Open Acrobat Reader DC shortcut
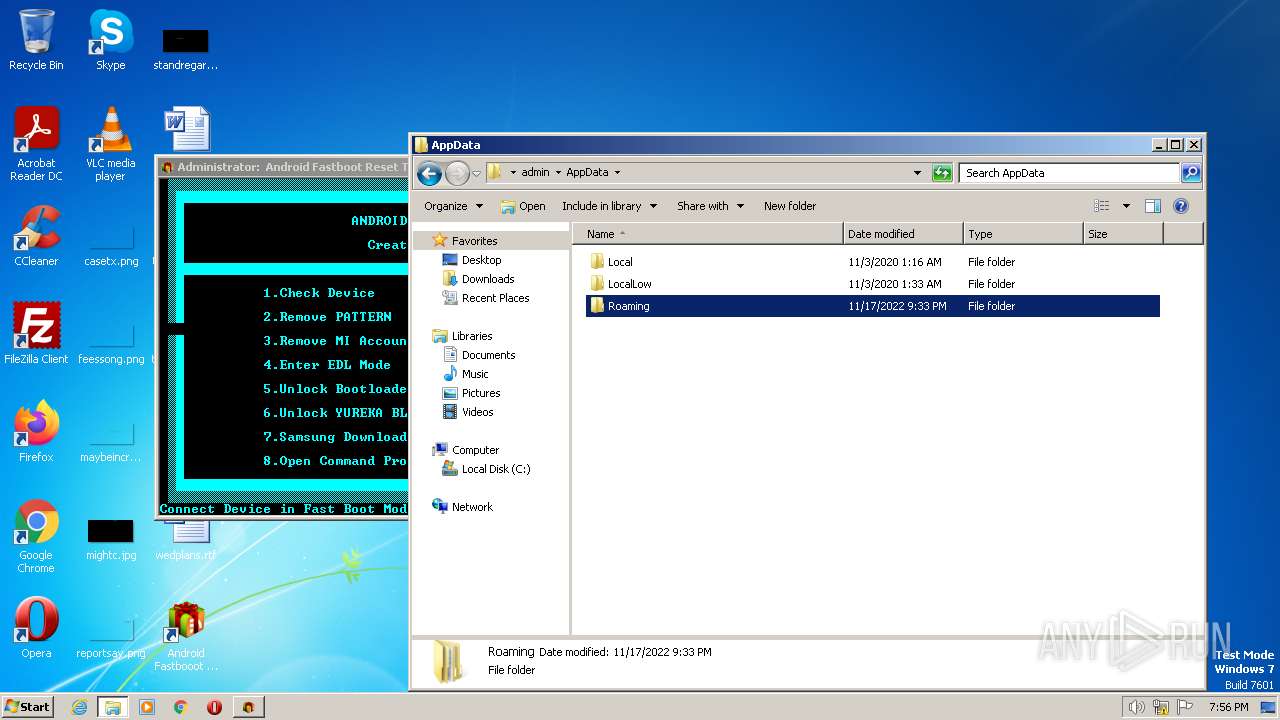Viewport: 1280px width, 720px height. pos(36,143)
